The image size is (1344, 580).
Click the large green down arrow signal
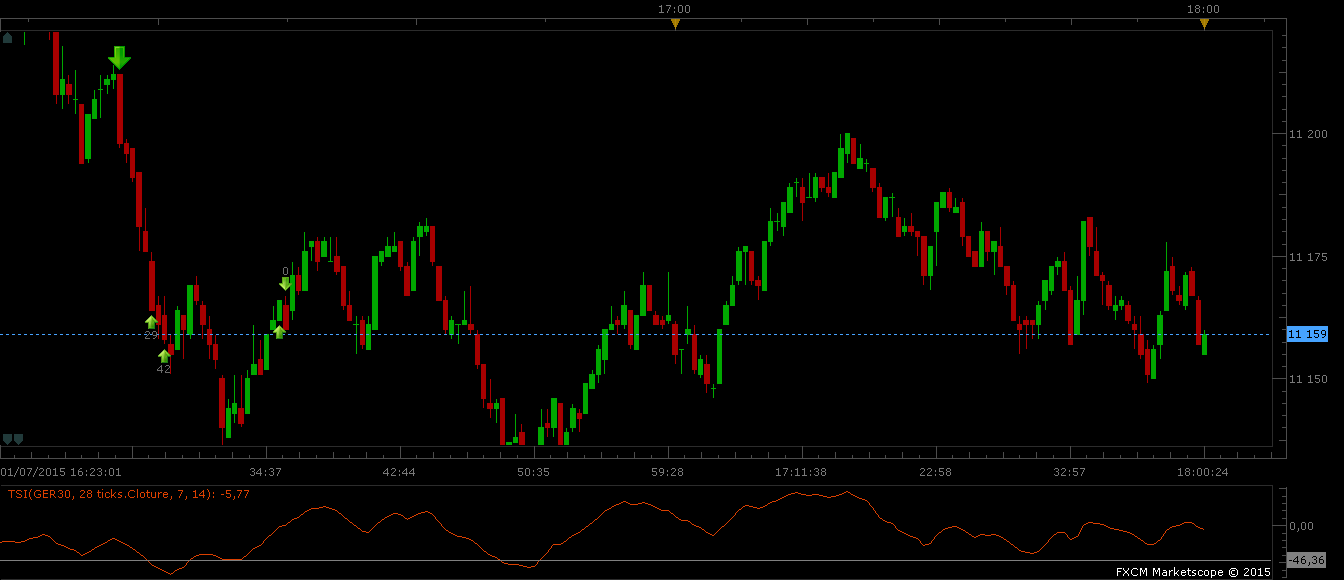pyautogui.click(x=119, y=58)
